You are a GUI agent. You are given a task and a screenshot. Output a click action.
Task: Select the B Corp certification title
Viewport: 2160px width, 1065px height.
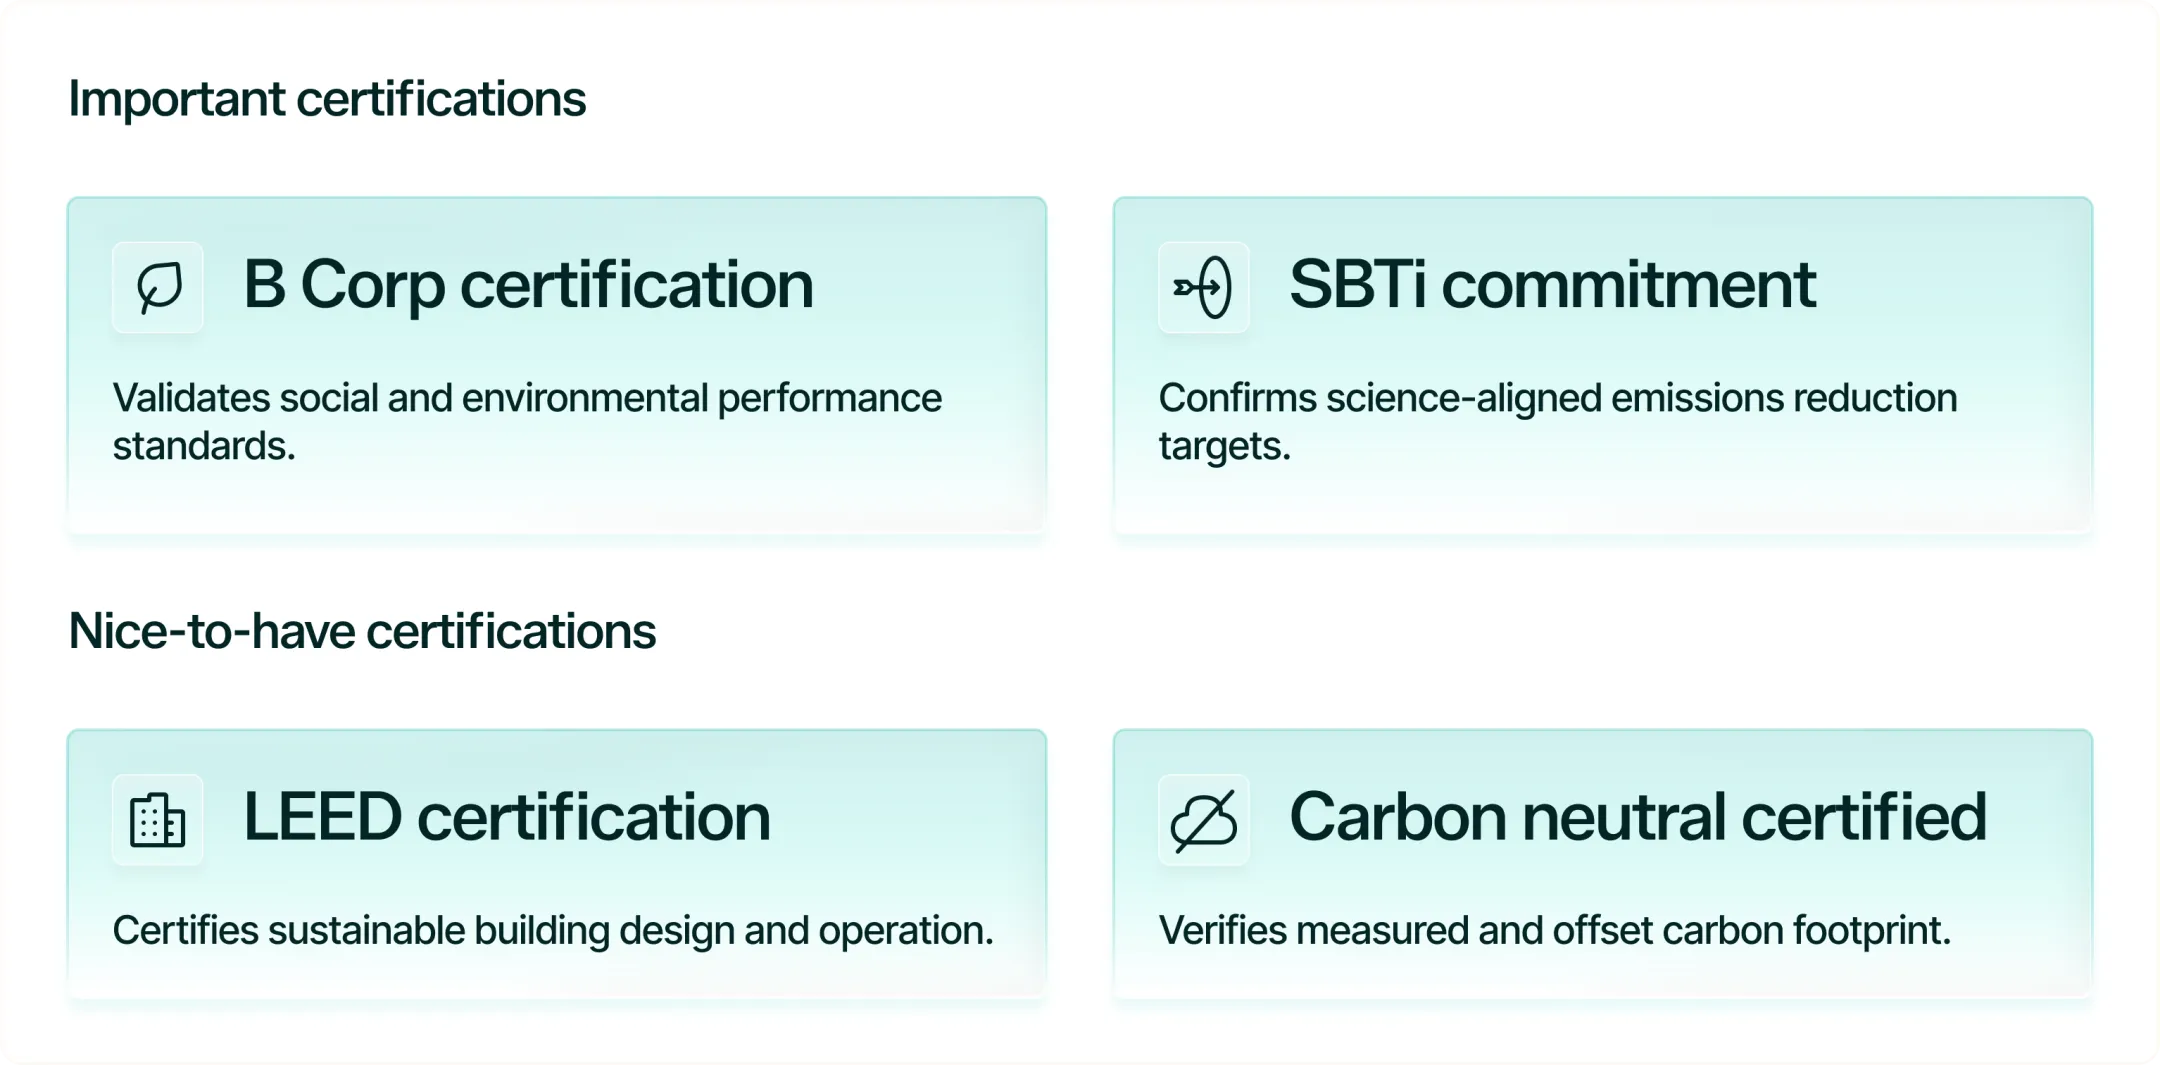click(528, 285)
